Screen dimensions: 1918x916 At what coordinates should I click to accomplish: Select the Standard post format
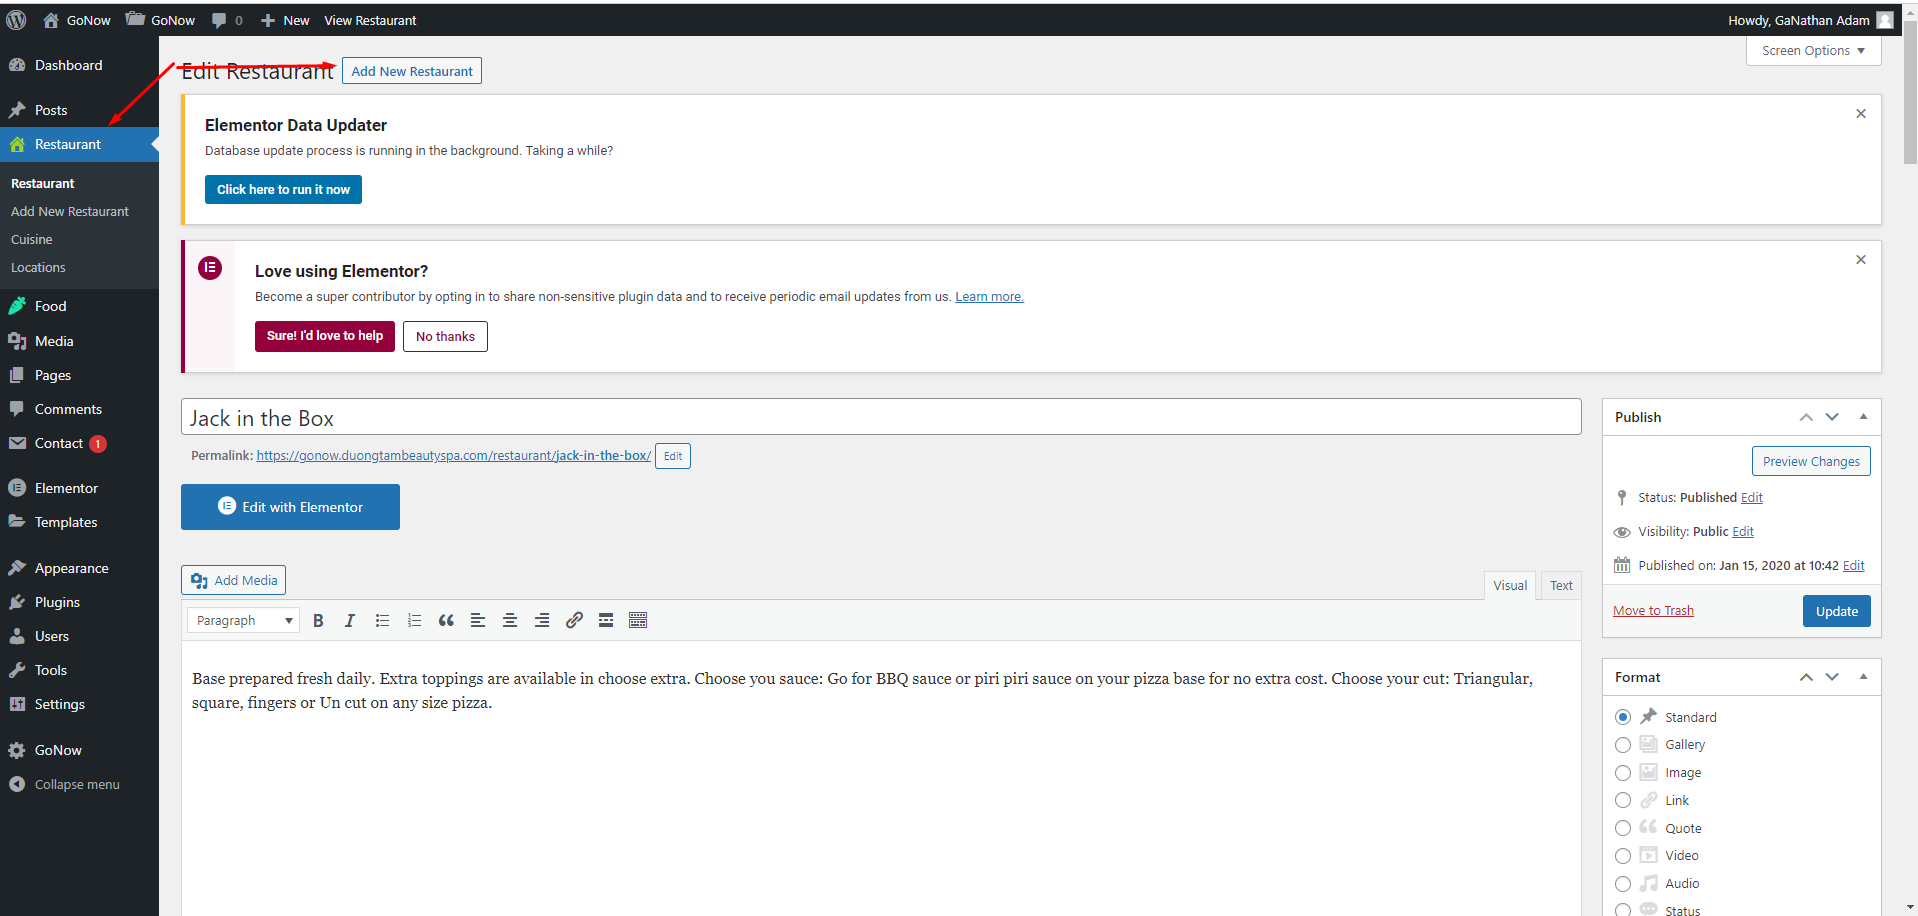coord(1623,717)
